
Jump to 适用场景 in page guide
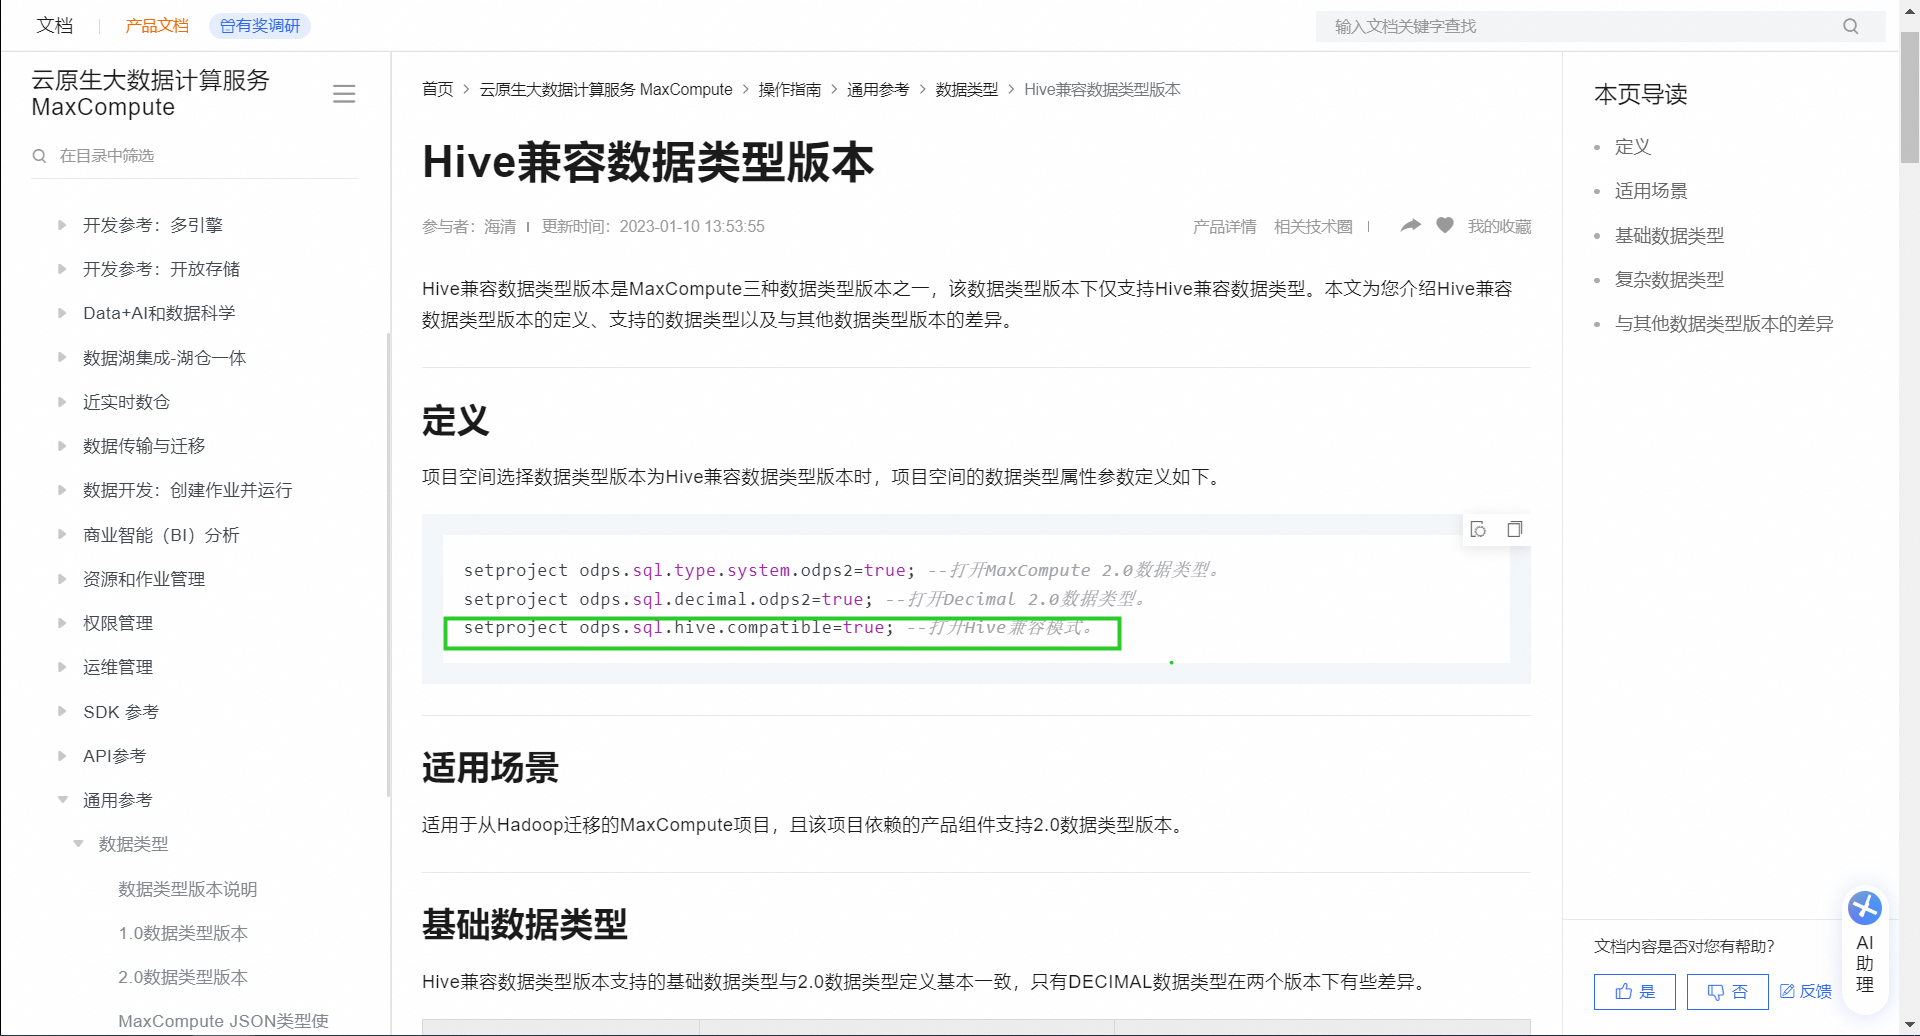click(x=1651, y=191)
